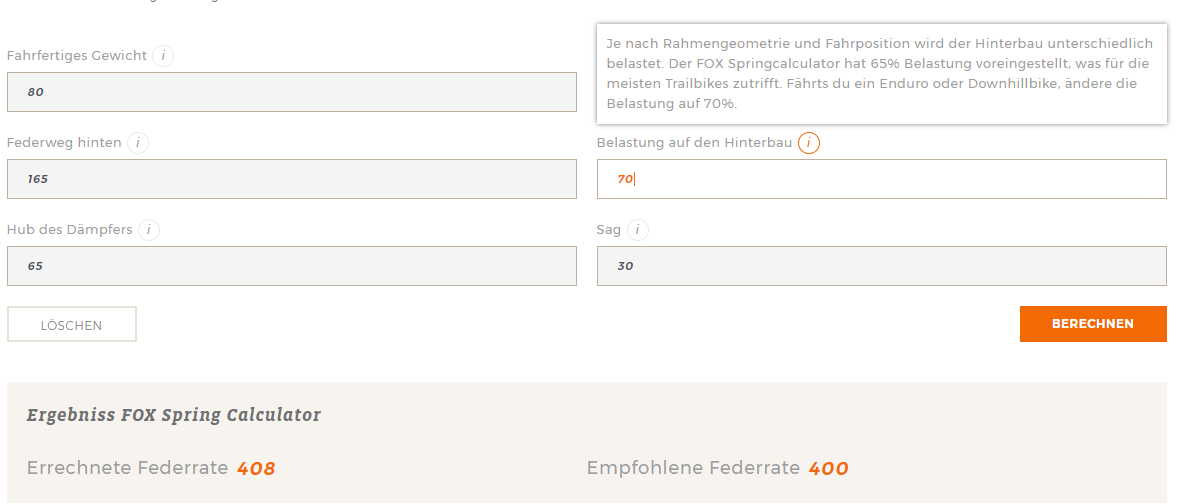Click the LÖSCHEN button
Viewport: 1185px width, 504px height.
[72, 325]
